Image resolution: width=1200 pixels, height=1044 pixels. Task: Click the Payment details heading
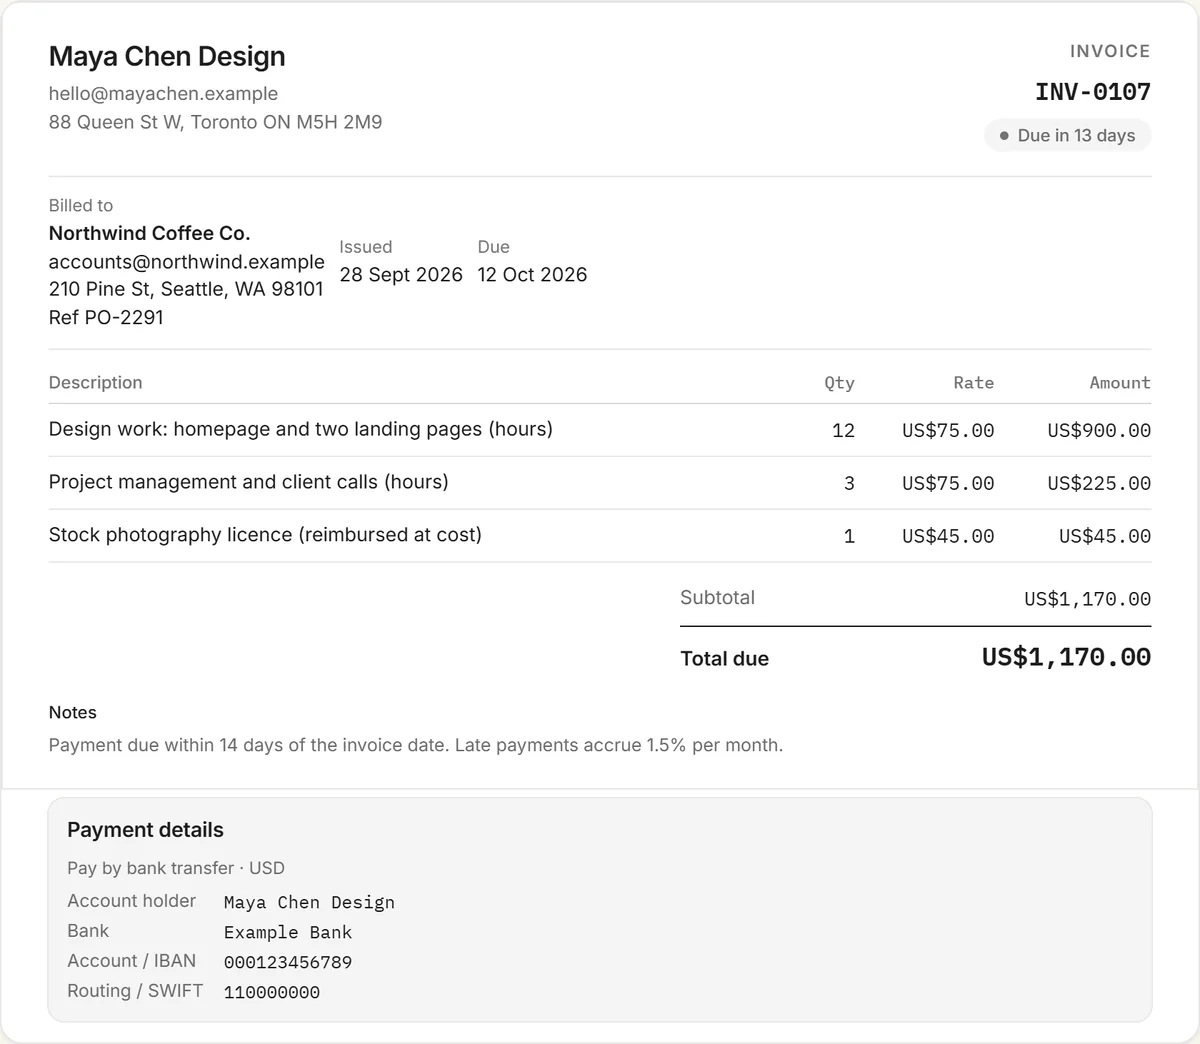(145, 830)
